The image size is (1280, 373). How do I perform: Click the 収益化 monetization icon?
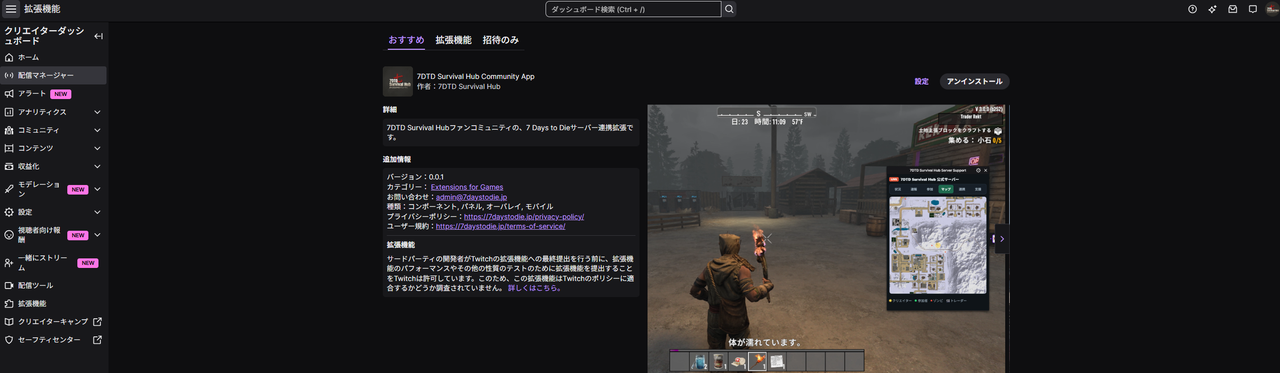click(x=9, y=166)
